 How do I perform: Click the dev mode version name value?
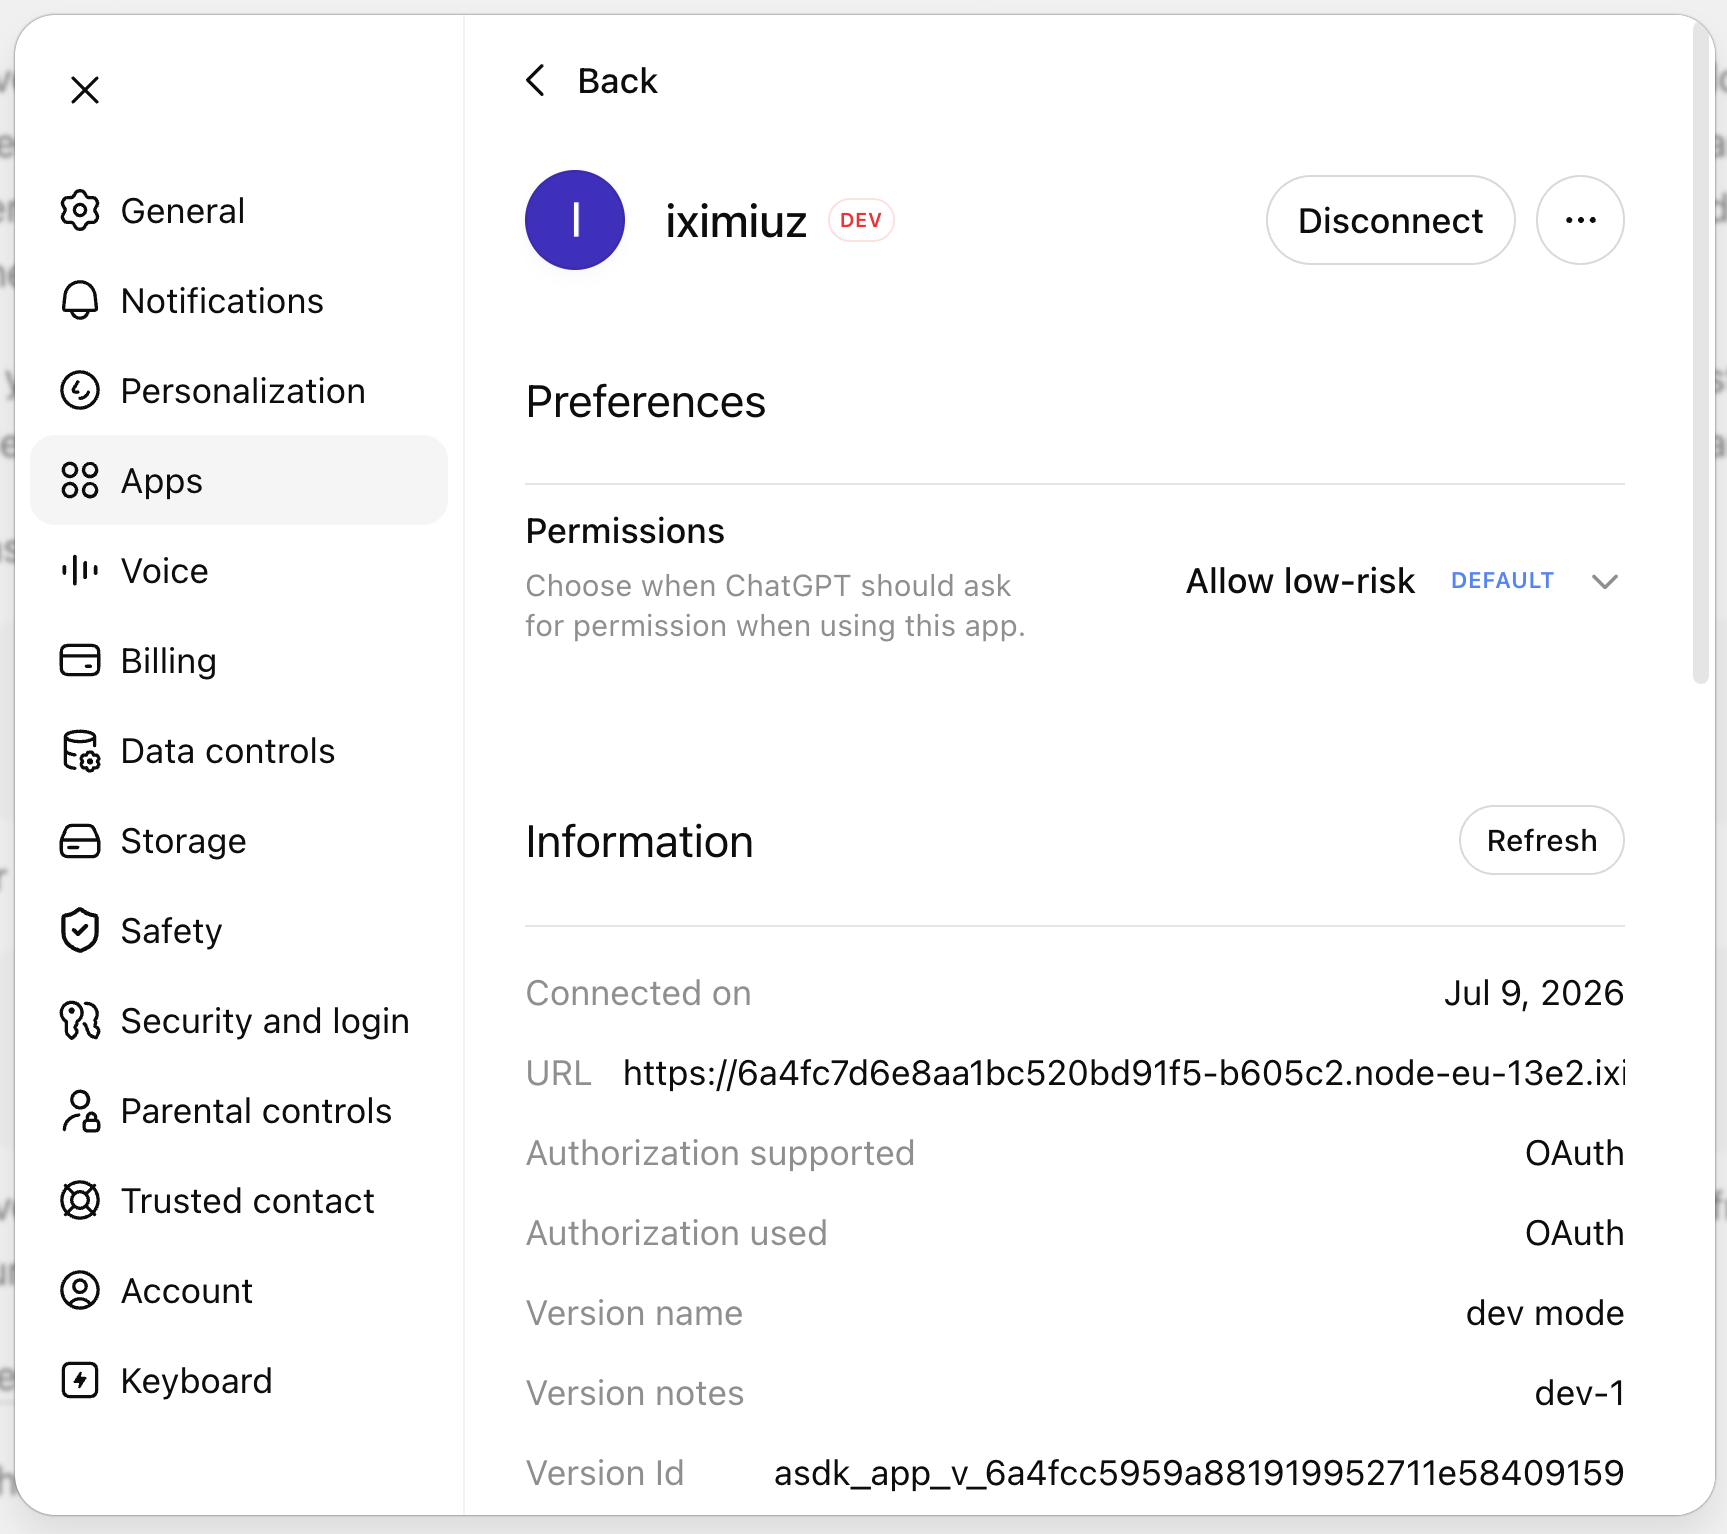pos(1544,1313)
